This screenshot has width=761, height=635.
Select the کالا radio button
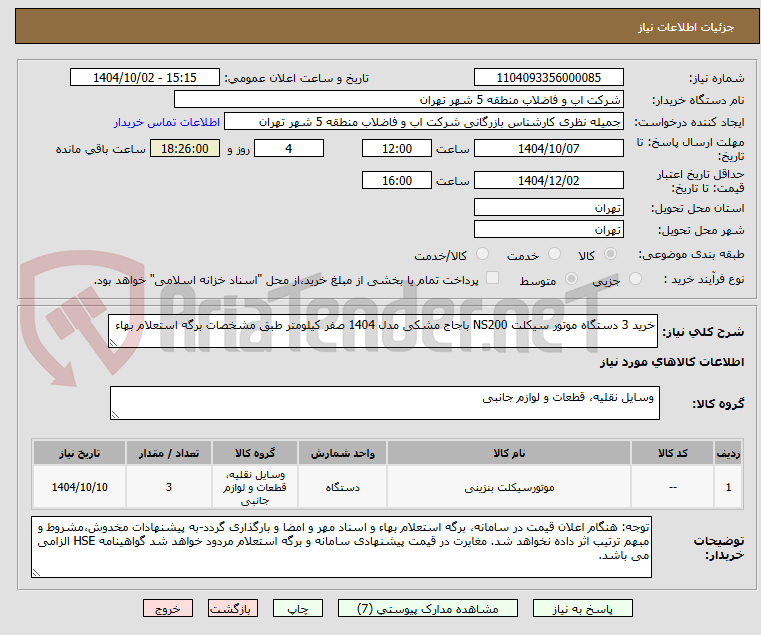point(611,254)
